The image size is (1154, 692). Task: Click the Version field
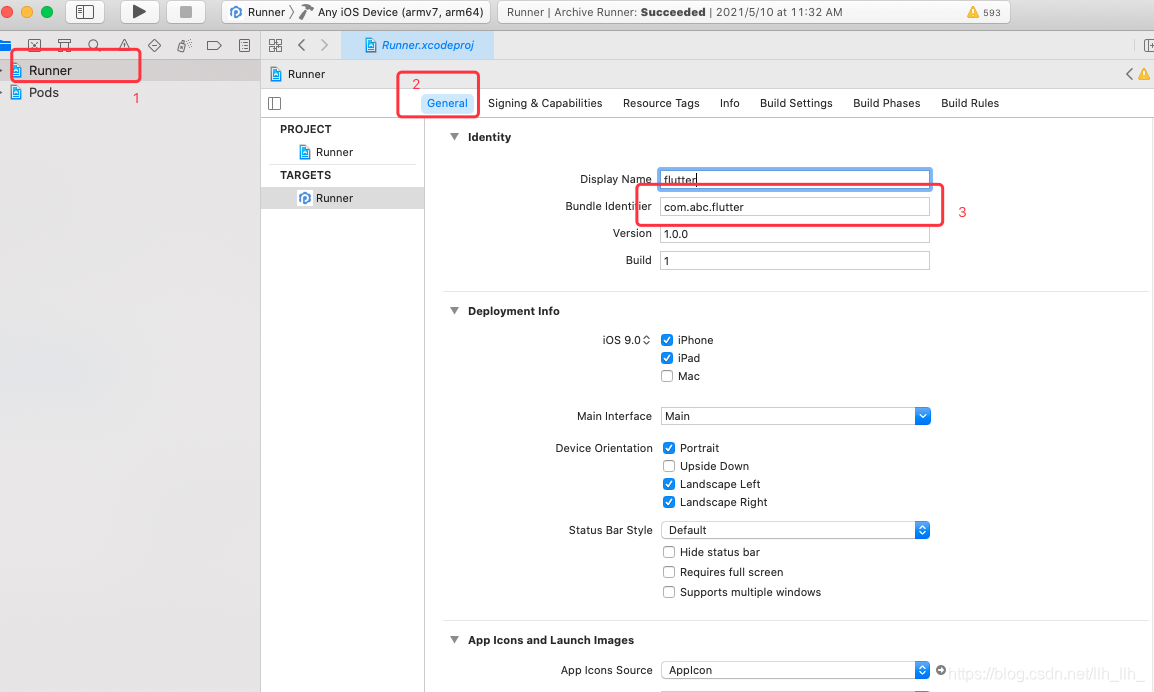tap(795, 234)
